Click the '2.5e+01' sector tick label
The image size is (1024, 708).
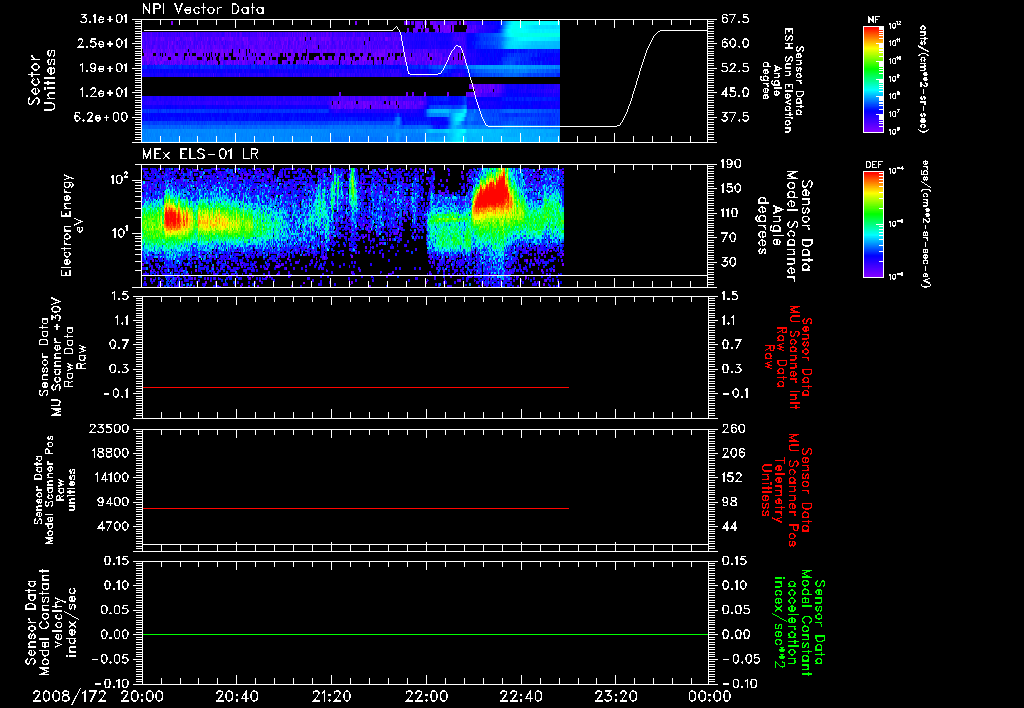pyautogui.click(x=104, y=43)
